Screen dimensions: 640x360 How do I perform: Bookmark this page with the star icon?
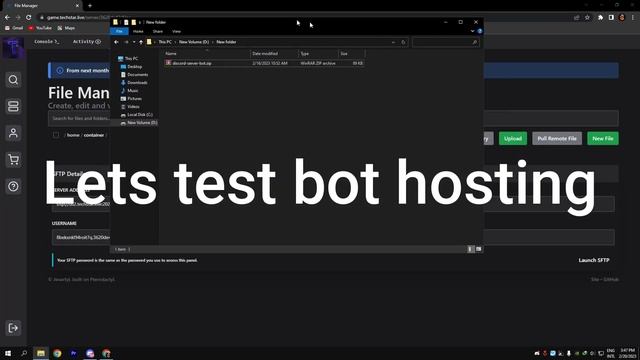coord(587,17)
